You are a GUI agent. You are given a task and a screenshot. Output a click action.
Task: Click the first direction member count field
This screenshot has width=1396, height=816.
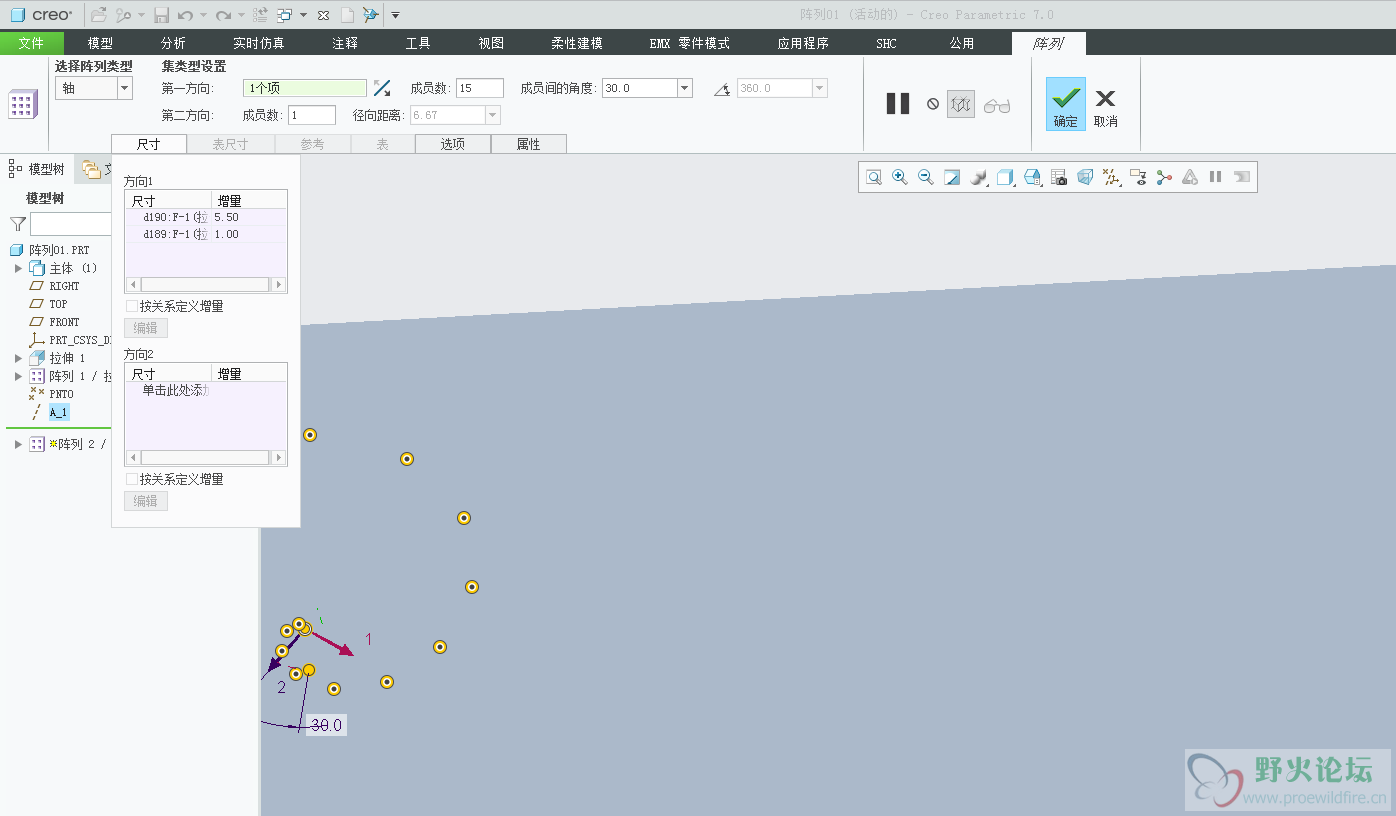[x=480, y=88]
